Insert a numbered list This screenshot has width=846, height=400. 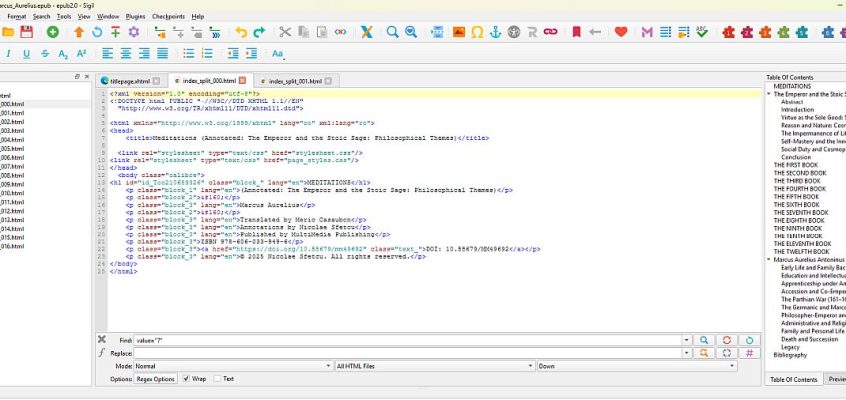(207, 53)
